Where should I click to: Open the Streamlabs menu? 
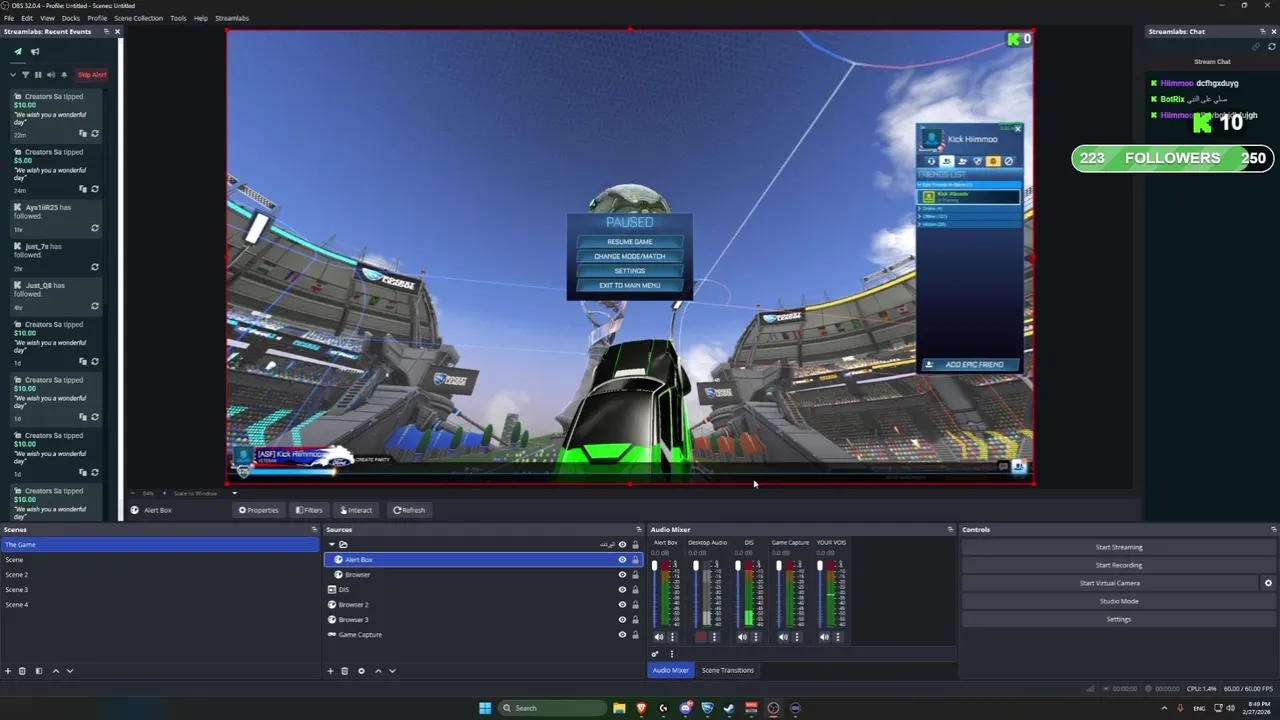(232, 18)
